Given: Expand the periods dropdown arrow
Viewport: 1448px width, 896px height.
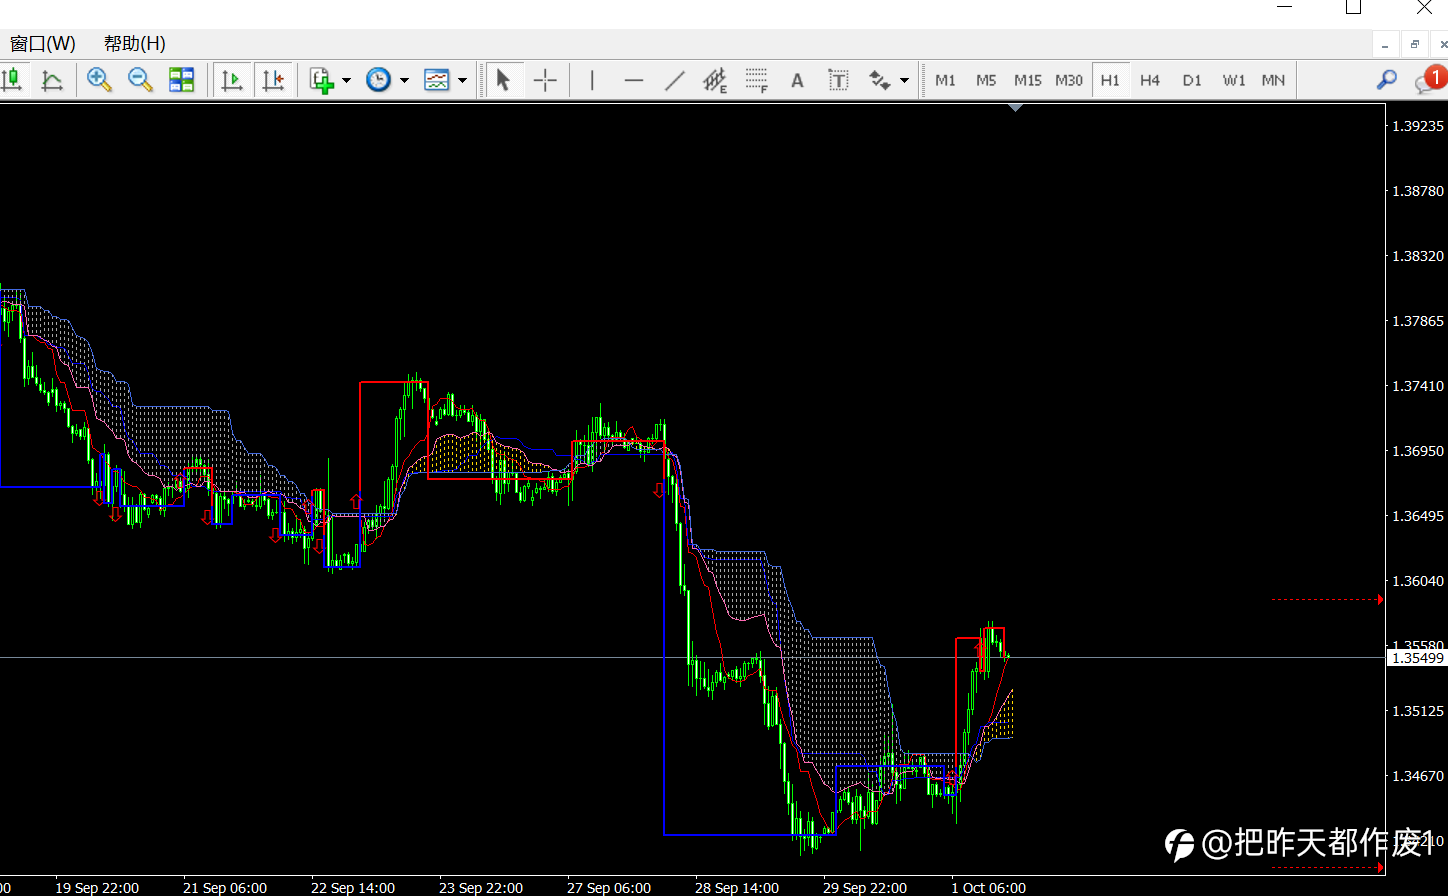Looking at the screenshot, I should coord(404,80).
